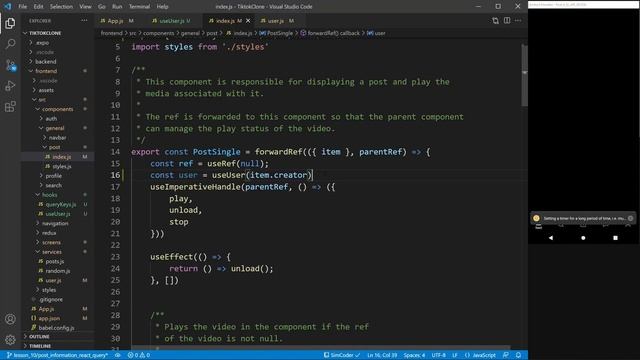
Task: Open app.json in the file tree
Action: coord(49,318)
